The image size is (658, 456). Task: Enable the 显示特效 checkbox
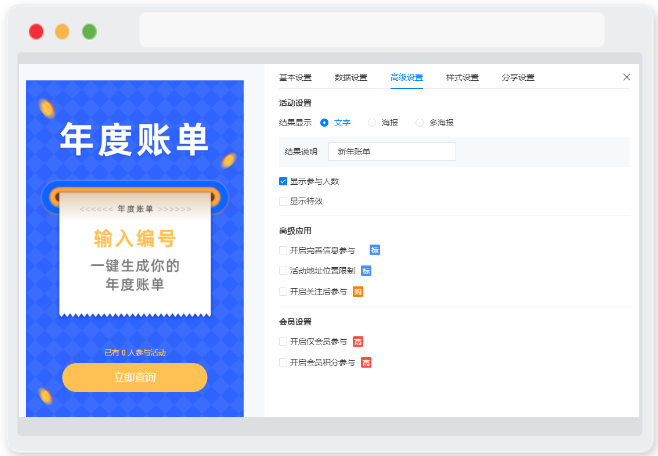click(x=283, y=201)
